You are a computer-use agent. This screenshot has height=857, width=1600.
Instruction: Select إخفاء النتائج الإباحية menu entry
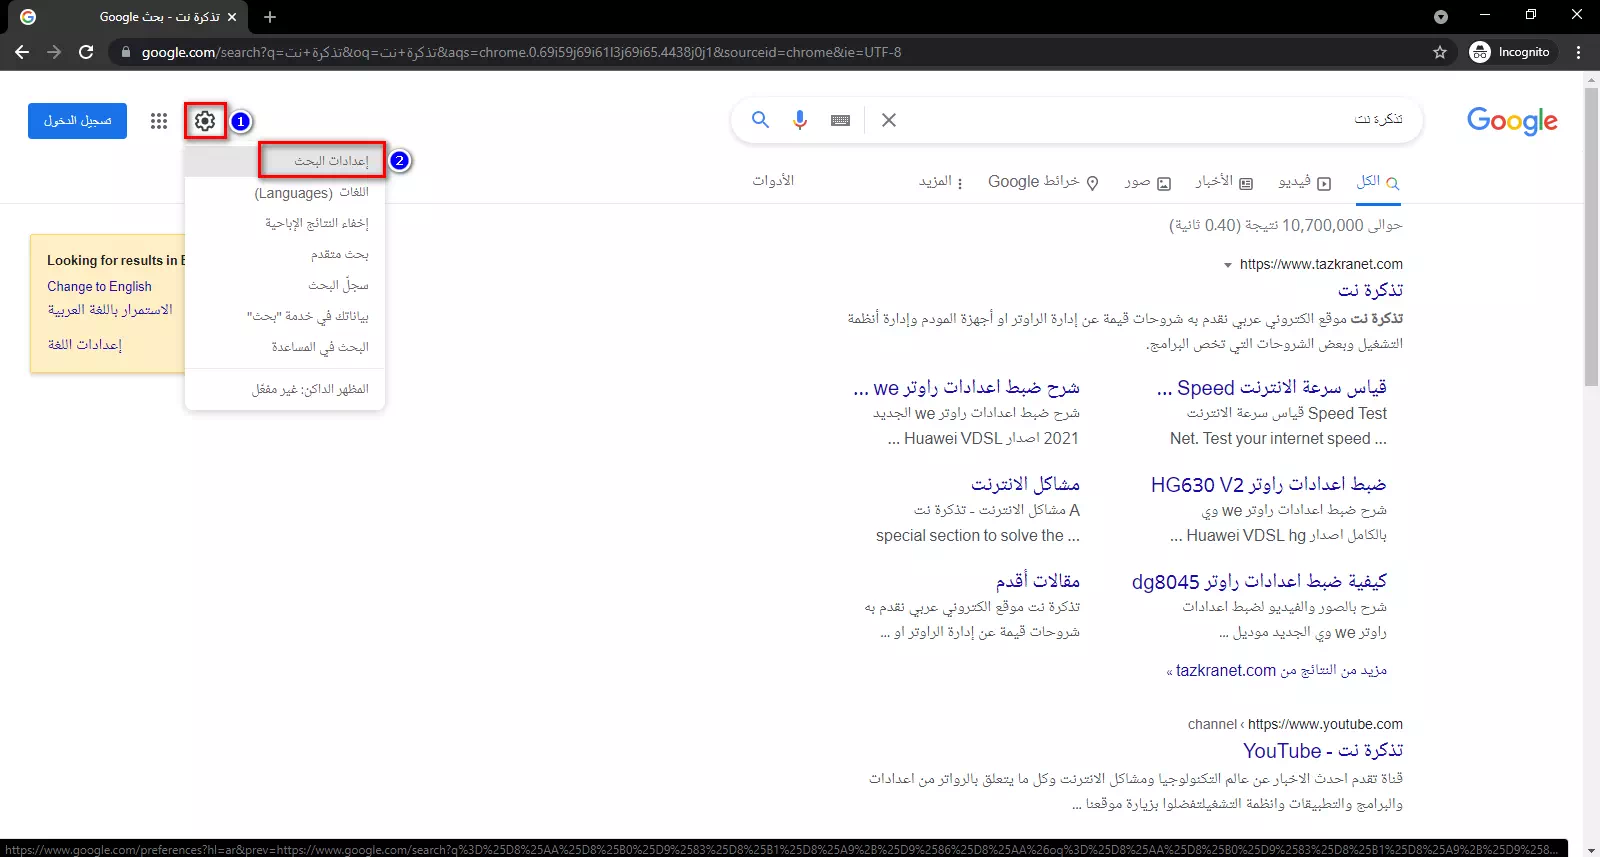coord(285,223)
